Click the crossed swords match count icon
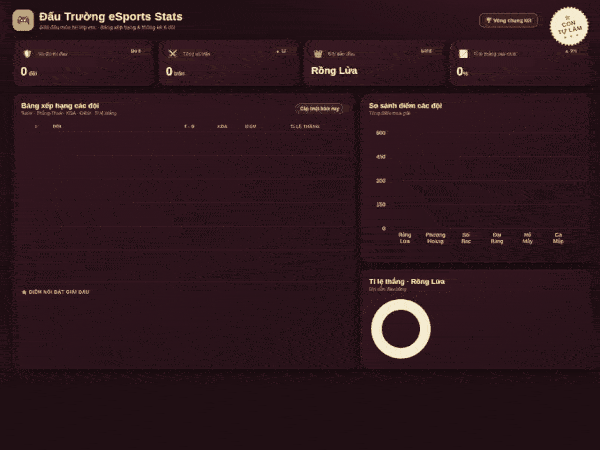 point(173,54)
